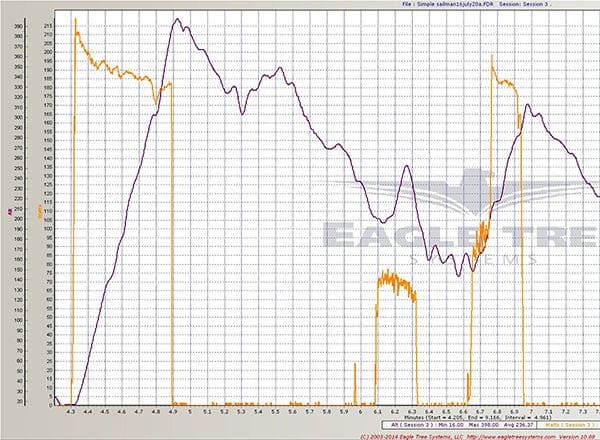This screenshot has height=440, width=600.
Task: Click the '20' value at the bottom of the Alt axis
Action: (20, 401)
